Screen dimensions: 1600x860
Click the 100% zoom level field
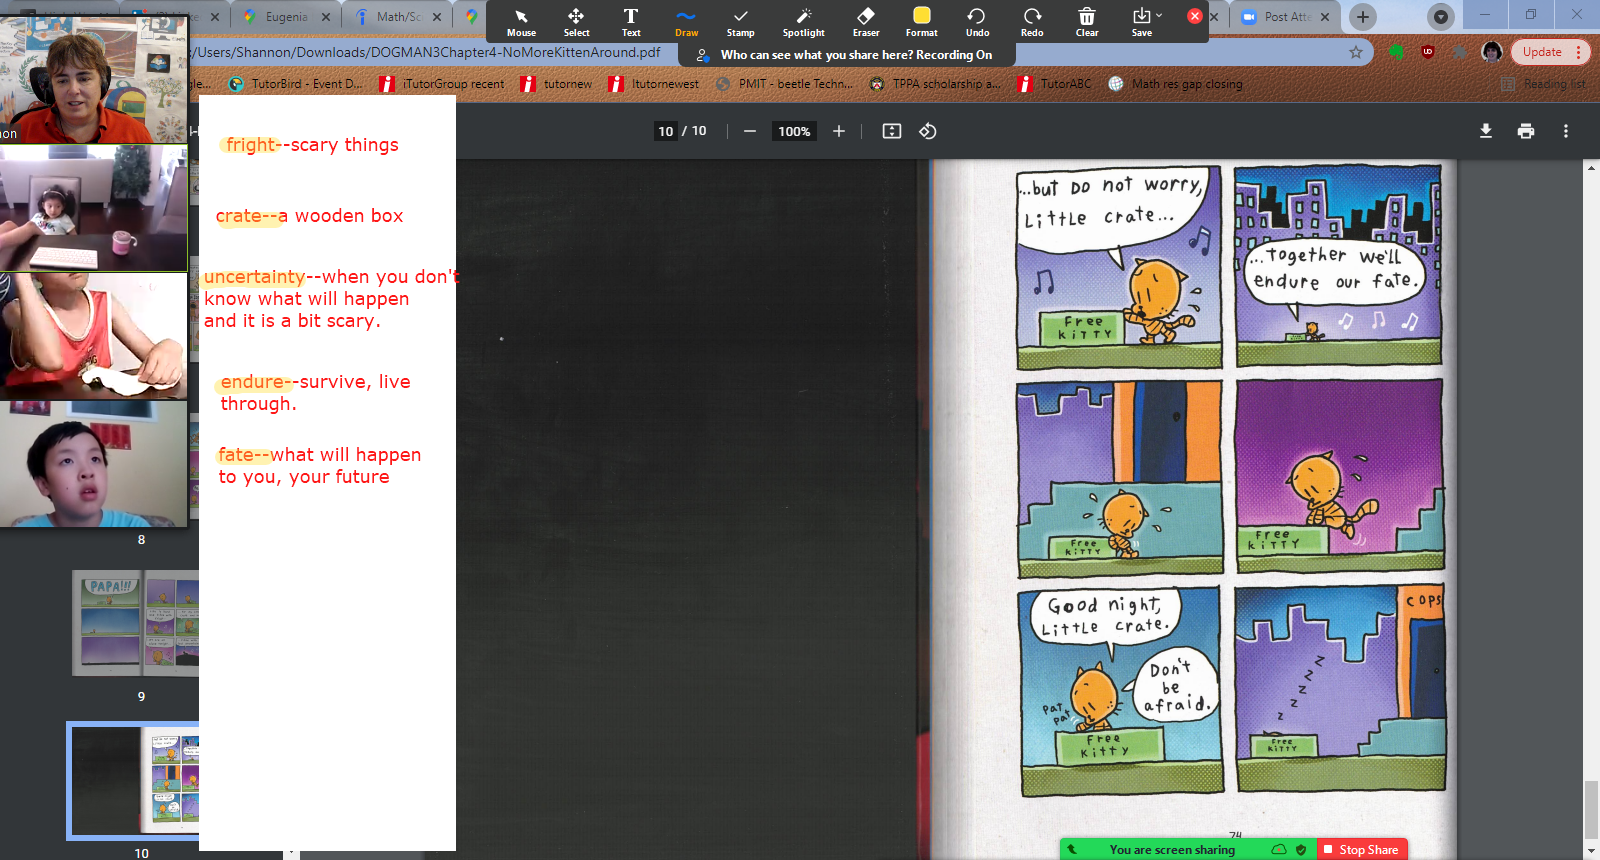point(794,131)
